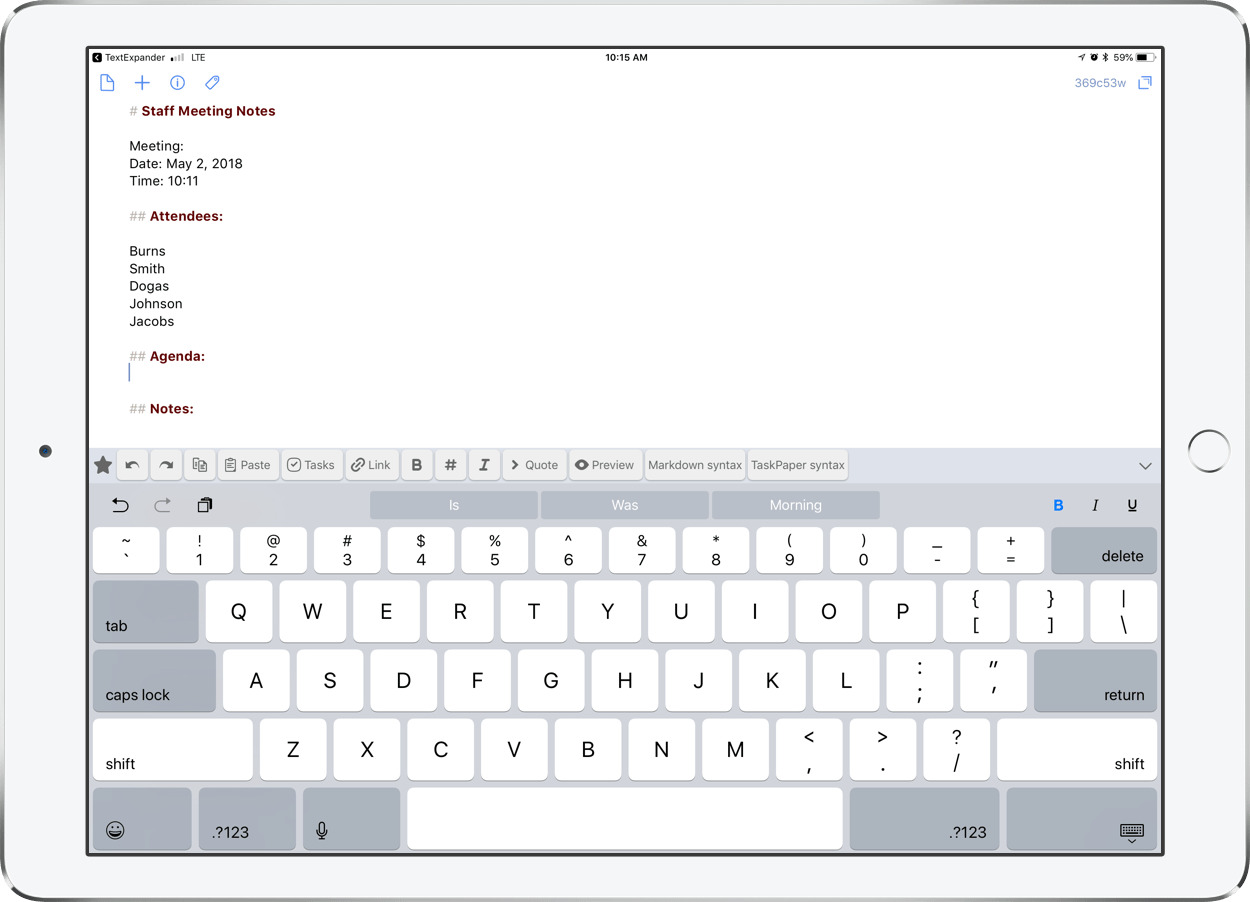This screenshot has width=1250, height=902.
Task: Tap the tag icon in top bar
Action: coord(212,83)
